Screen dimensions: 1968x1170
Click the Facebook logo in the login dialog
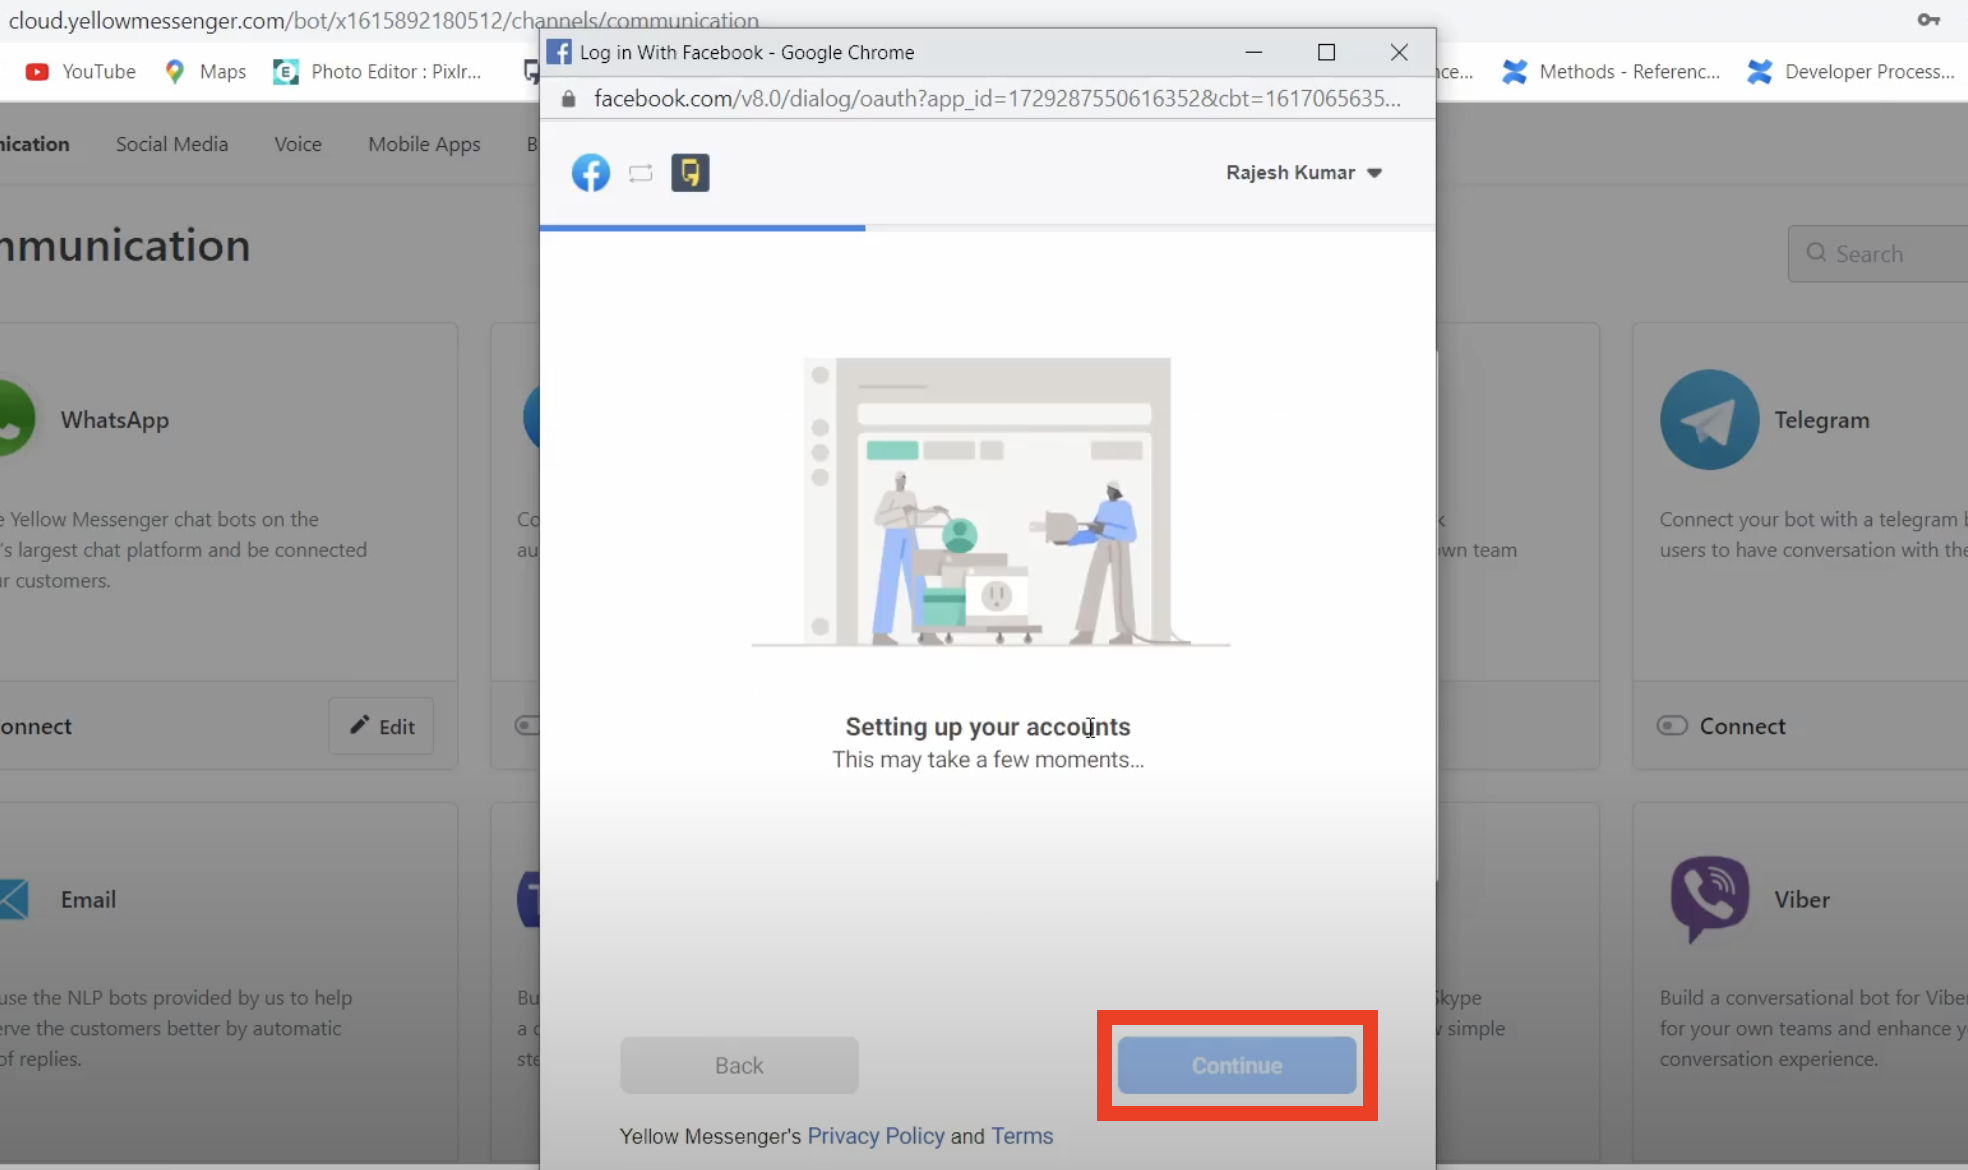click(590, 173)
